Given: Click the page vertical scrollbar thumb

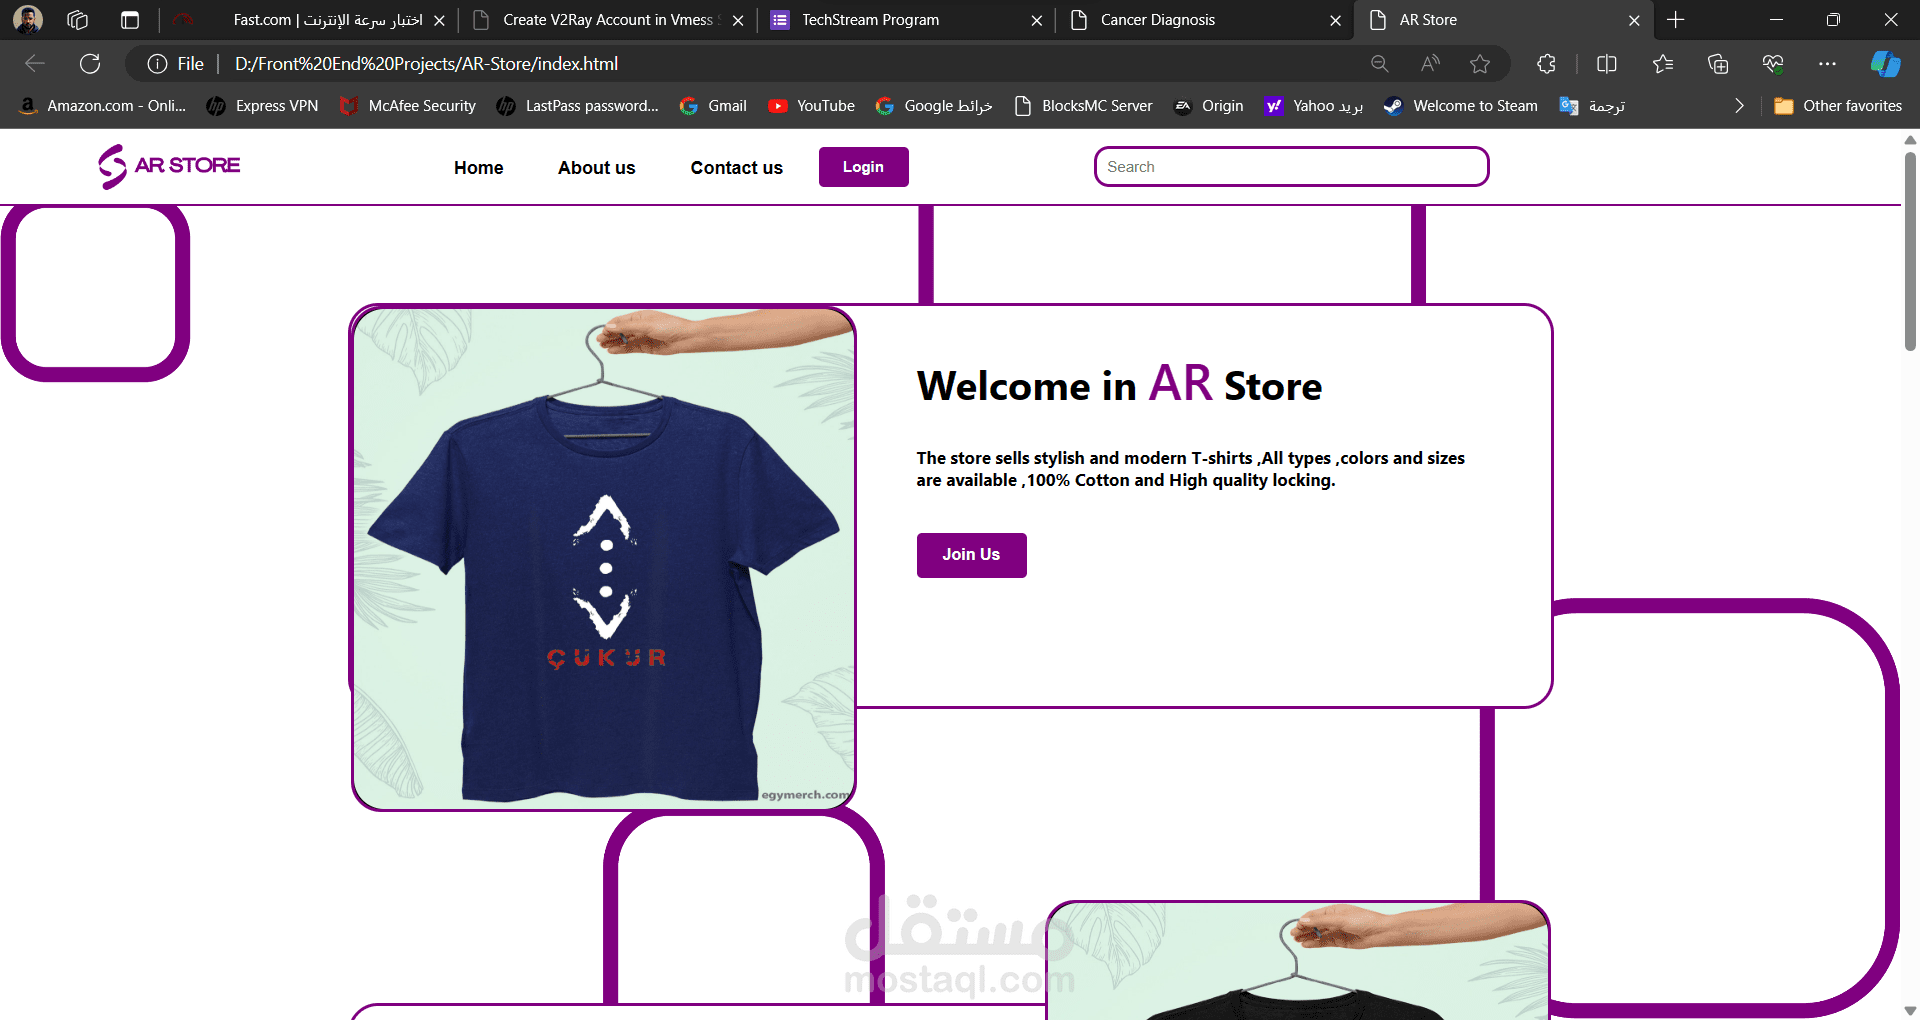Looking at the screenshot, I should tap(1910, 250).
